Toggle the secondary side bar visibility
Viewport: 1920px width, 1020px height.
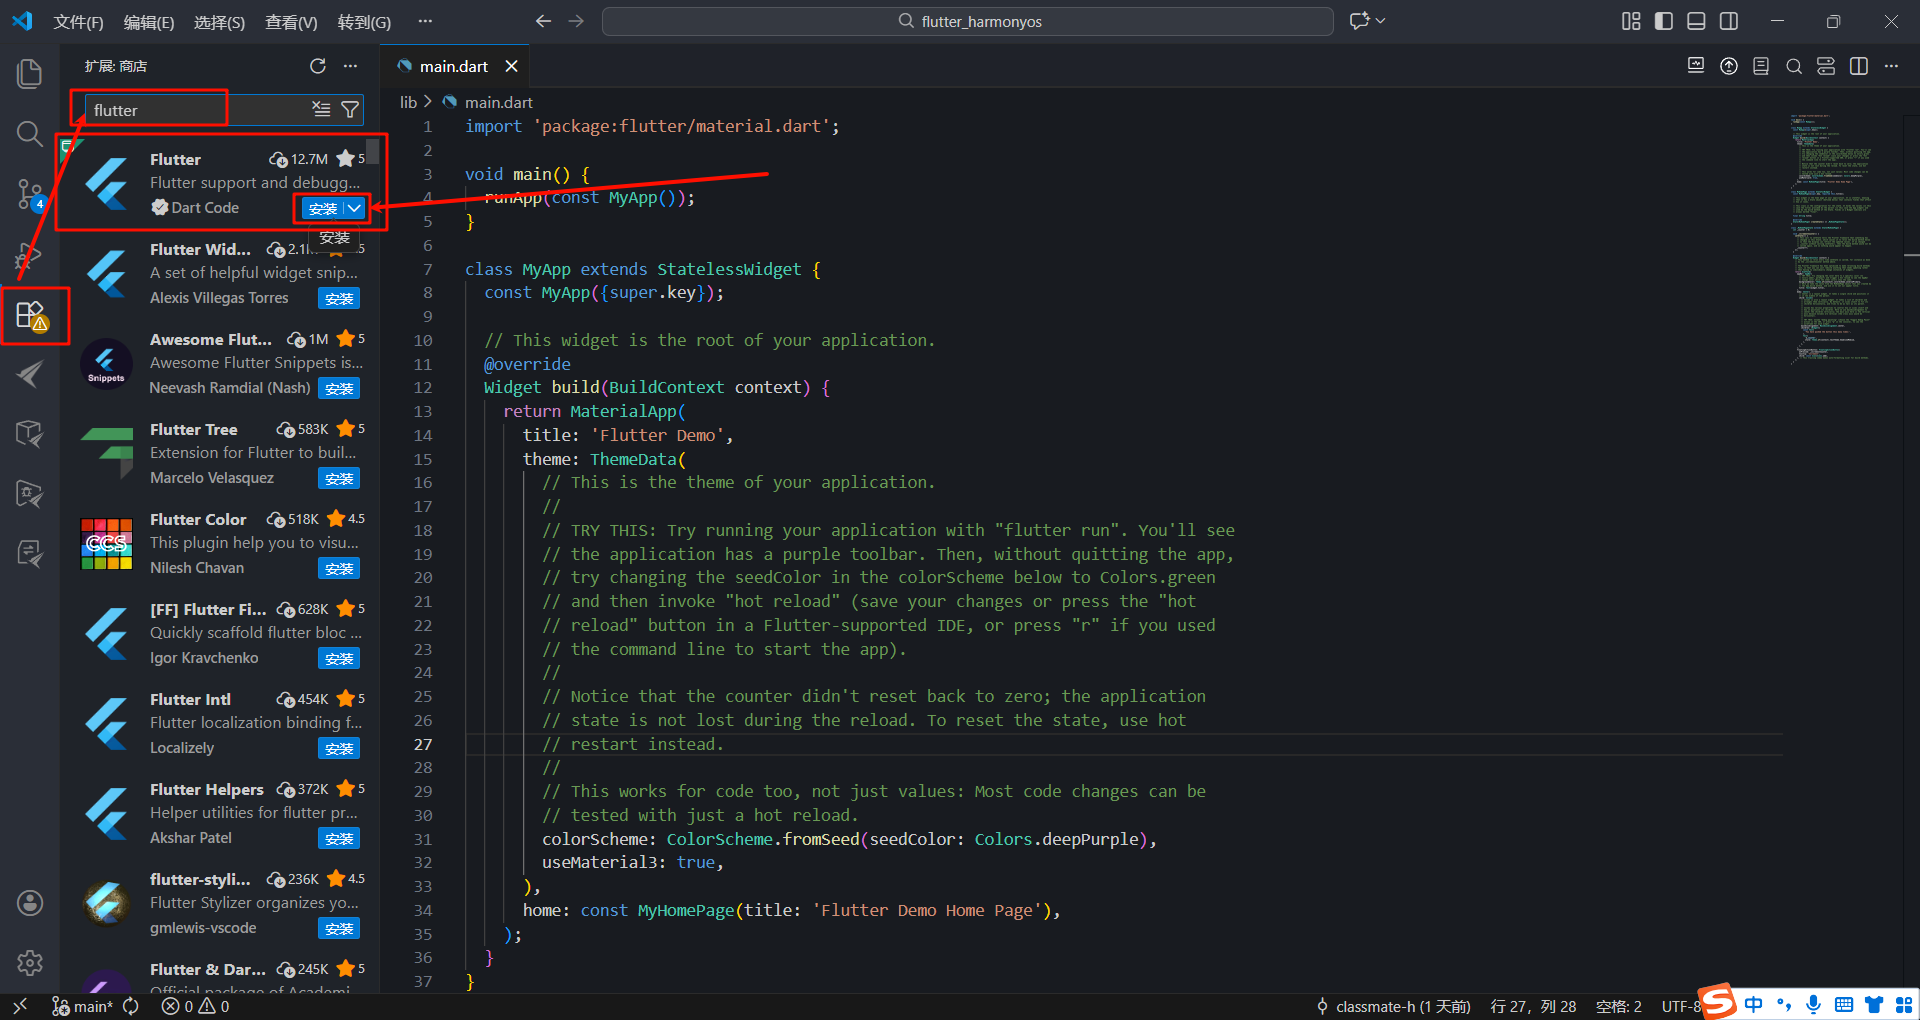pos(1729,21)
